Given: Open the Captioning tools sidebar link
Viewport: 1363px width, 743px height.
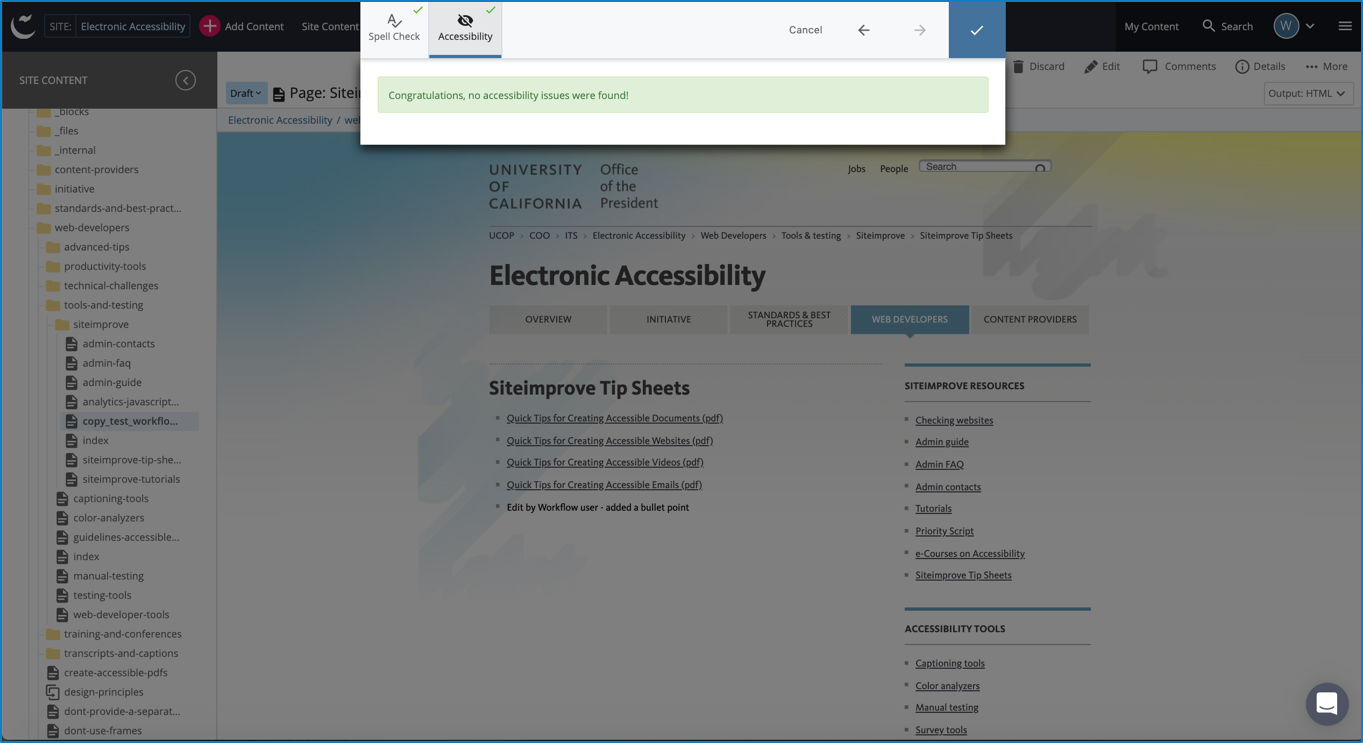Looking at the screenshot, I should point(950,663).
